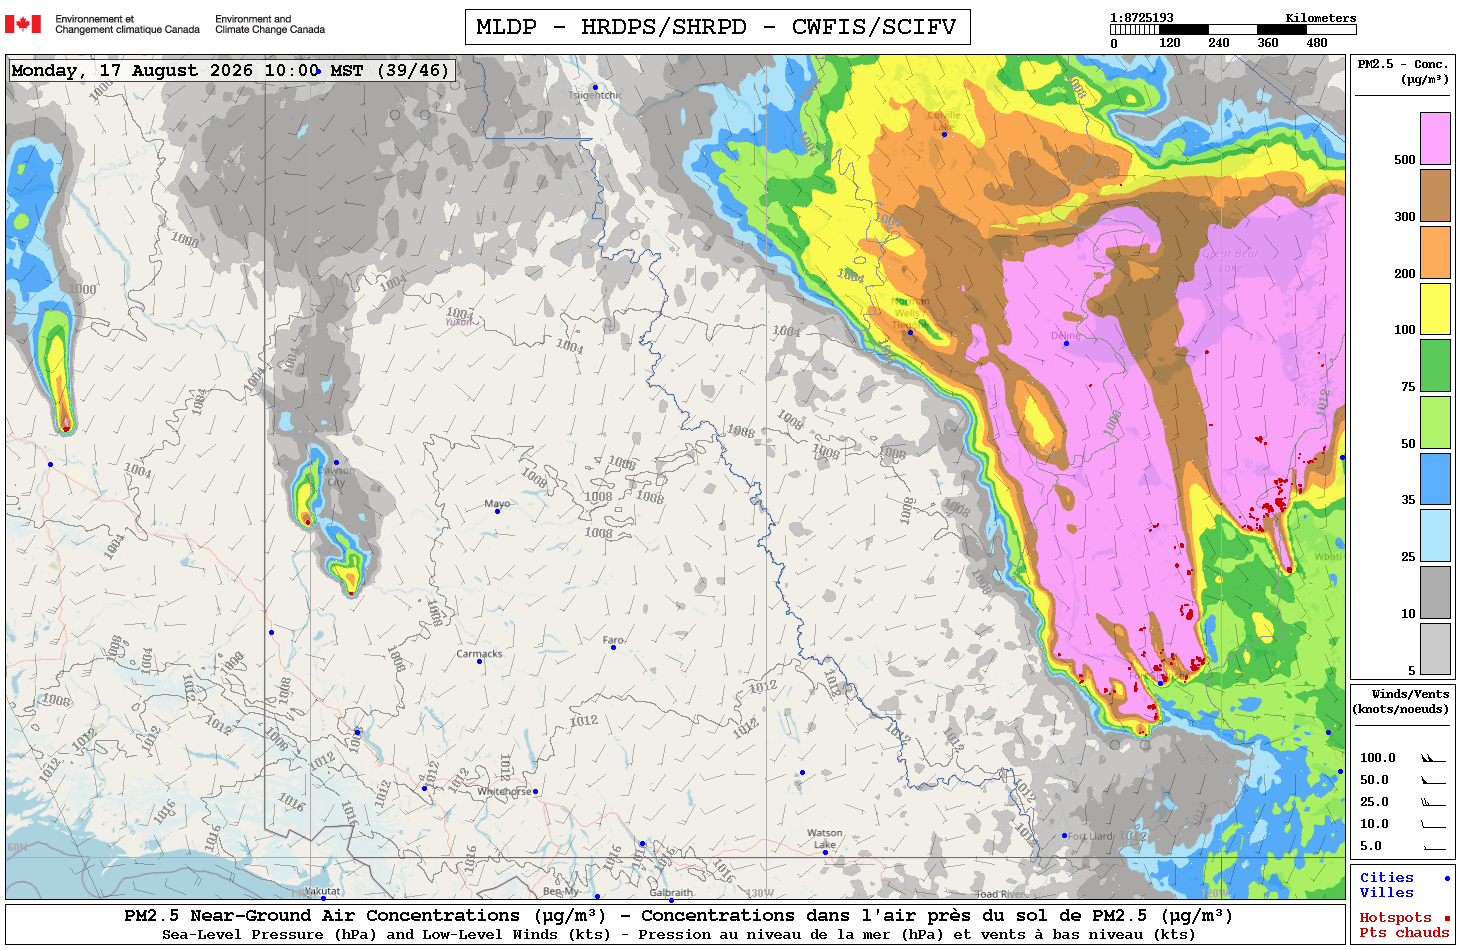Screen dimensions: 1460x950
Task: Select the pink above-500 concentration swatch
Action: 1435,138
